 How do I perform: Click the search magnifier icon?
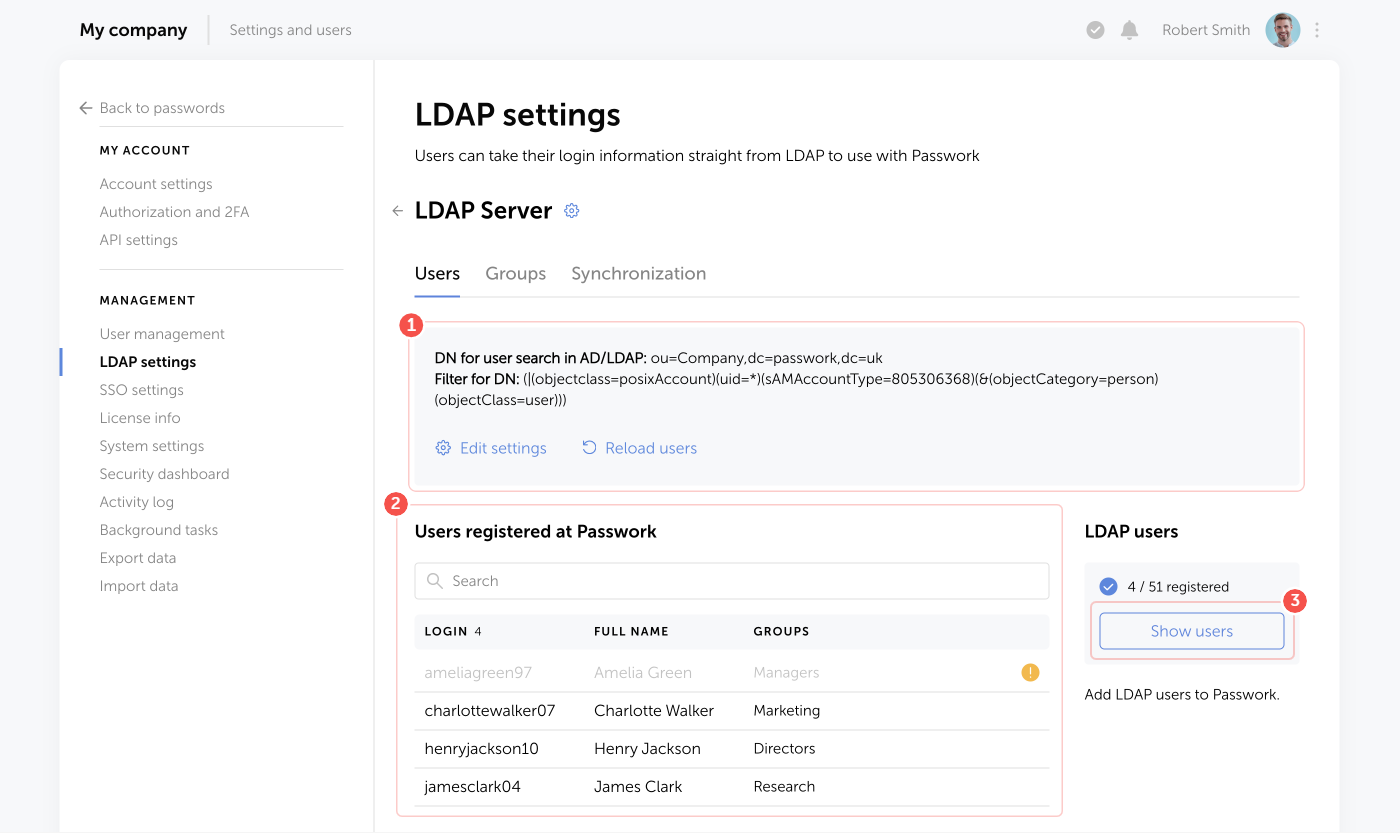click(434, 580)
